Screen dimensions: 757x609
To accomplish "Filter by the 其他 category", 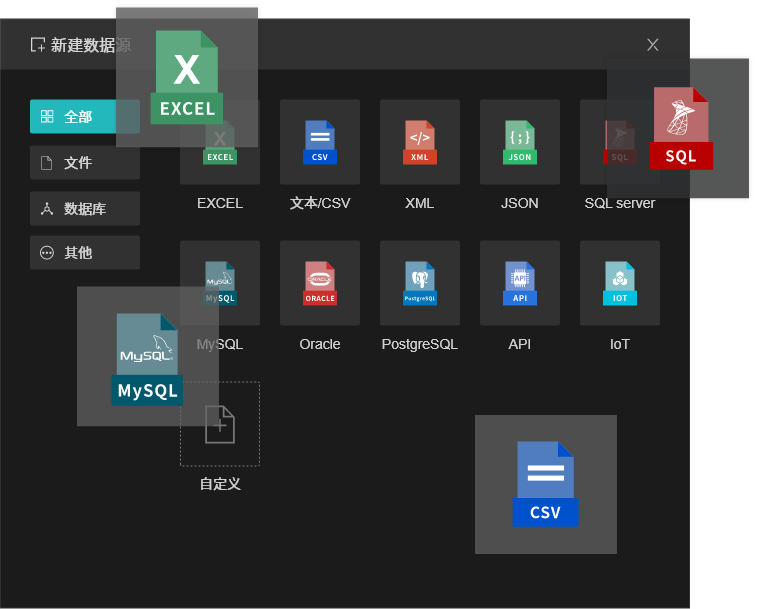I will point(85,253).
